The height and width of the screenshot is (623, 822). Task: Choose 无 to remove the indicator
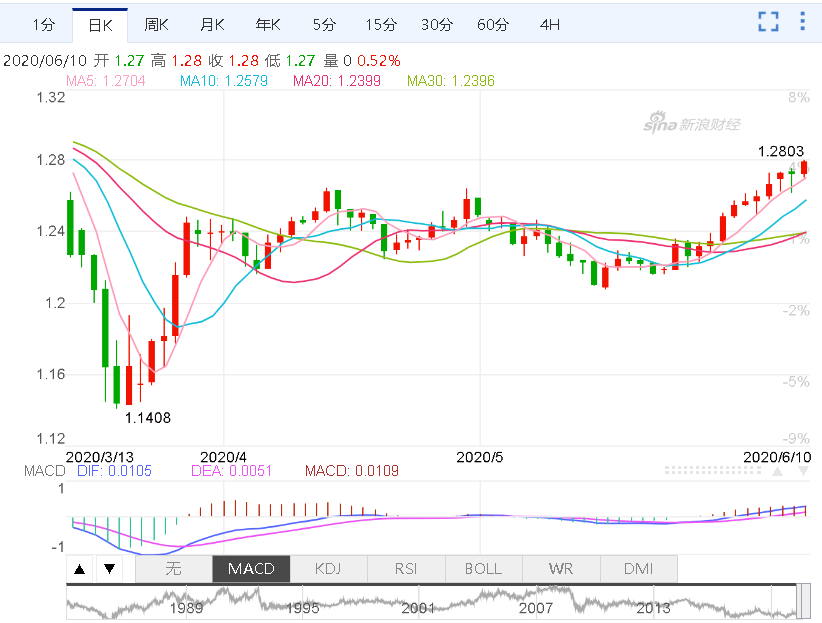click(x=173, y=569)
